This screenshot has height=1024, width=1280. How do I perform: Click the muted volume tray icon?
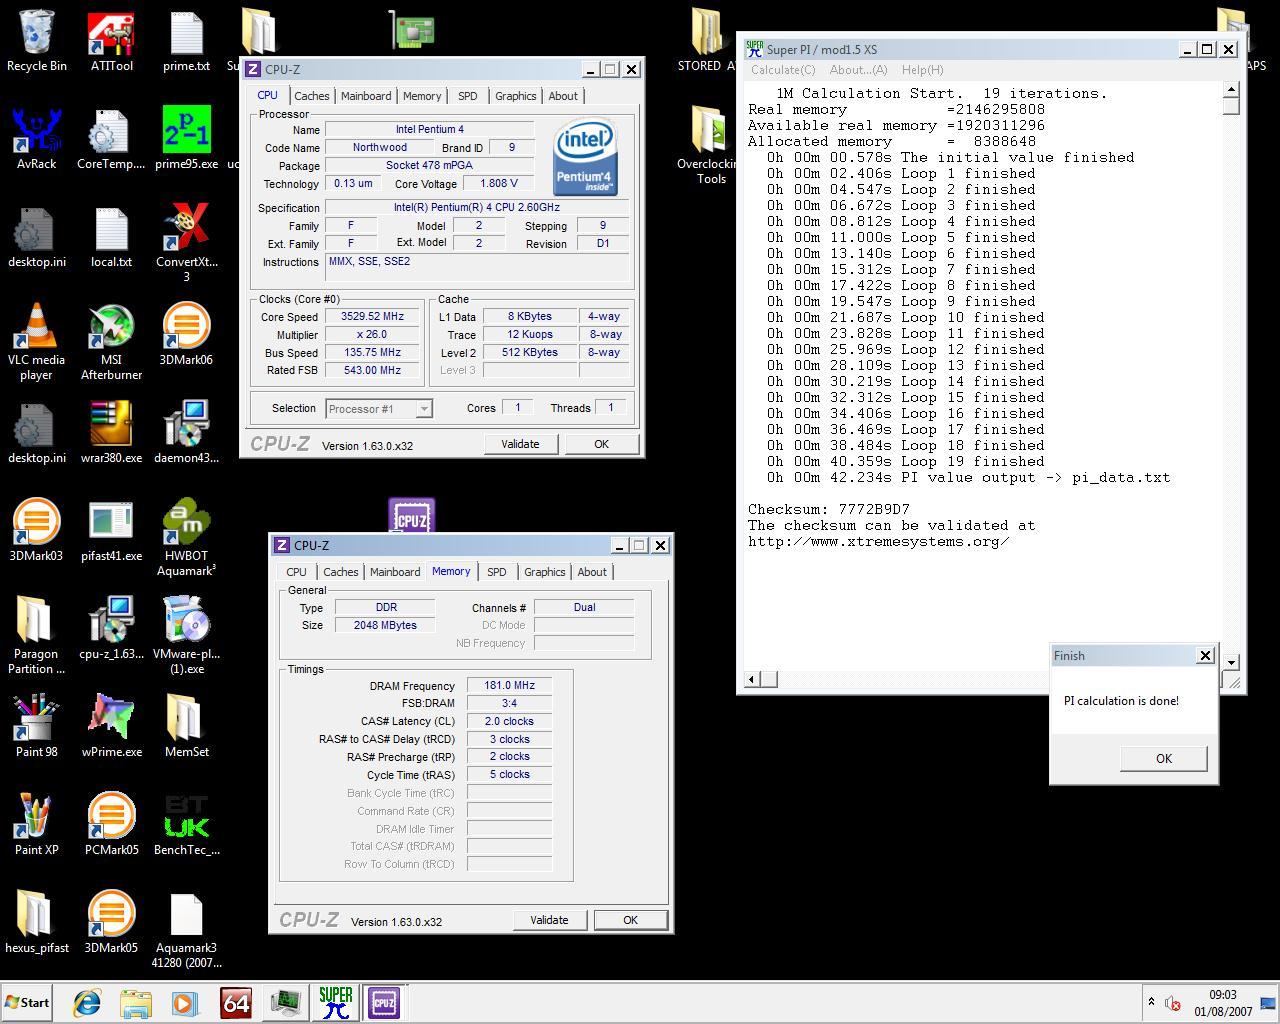click(1173, 1003)
